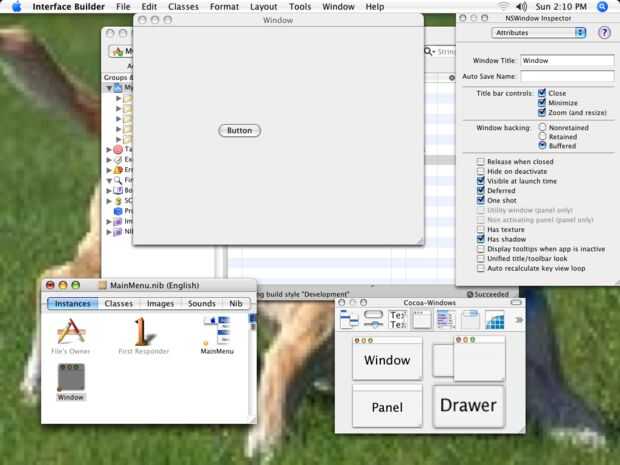Enable Display tooltips when app is inactive
Viewport: 620px width, 465px height.
pyautogui.click(x=480, y=249)
